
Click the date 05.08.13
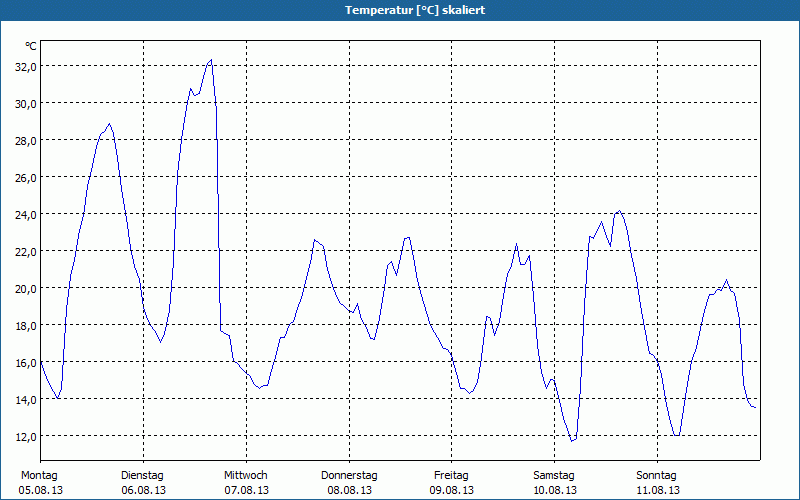[x=41, y=490]
